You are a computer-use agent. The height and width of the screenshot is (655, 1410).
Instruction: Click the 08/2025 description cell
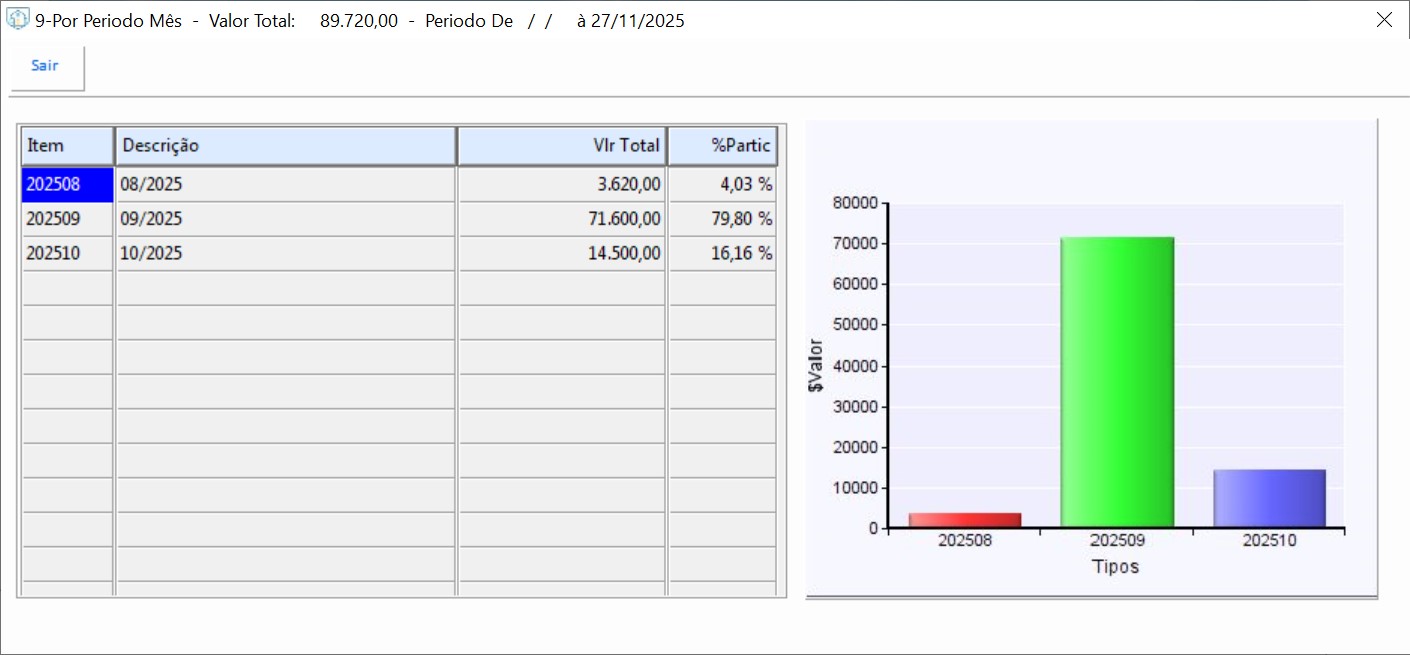pos(286,185)
